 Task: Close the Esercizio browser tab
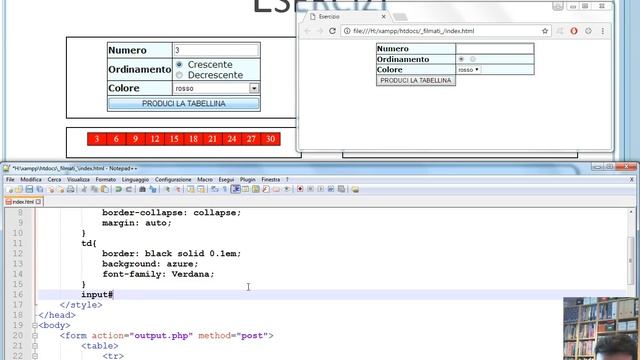point(383,17)
